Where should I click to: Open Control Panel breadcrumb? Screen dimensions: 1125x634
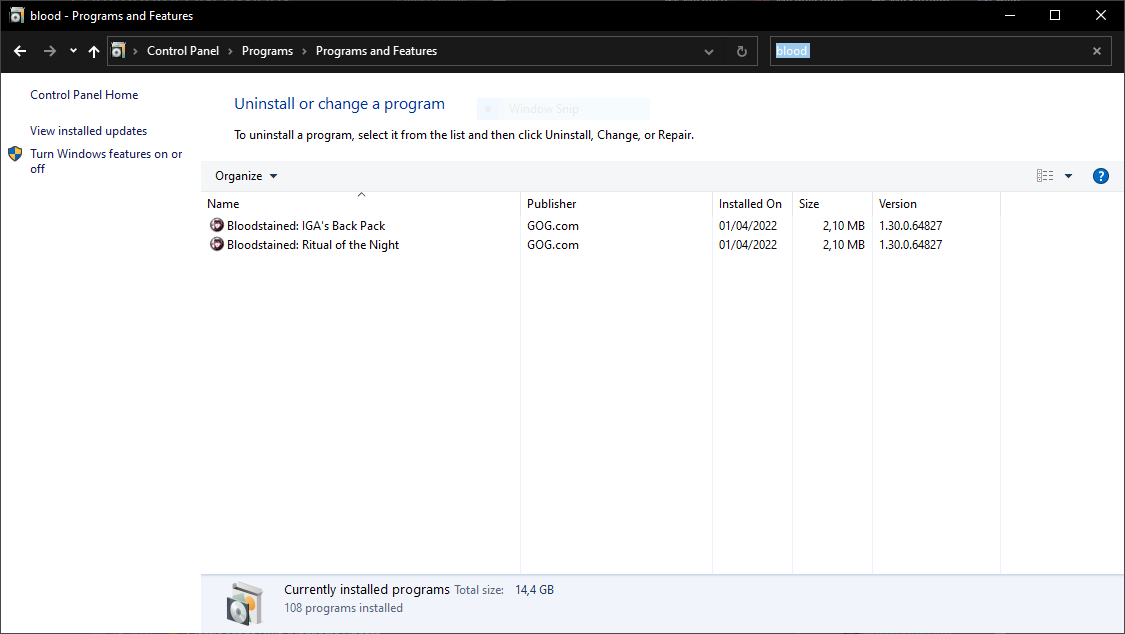pyautogui.click(x=183, y=51)
